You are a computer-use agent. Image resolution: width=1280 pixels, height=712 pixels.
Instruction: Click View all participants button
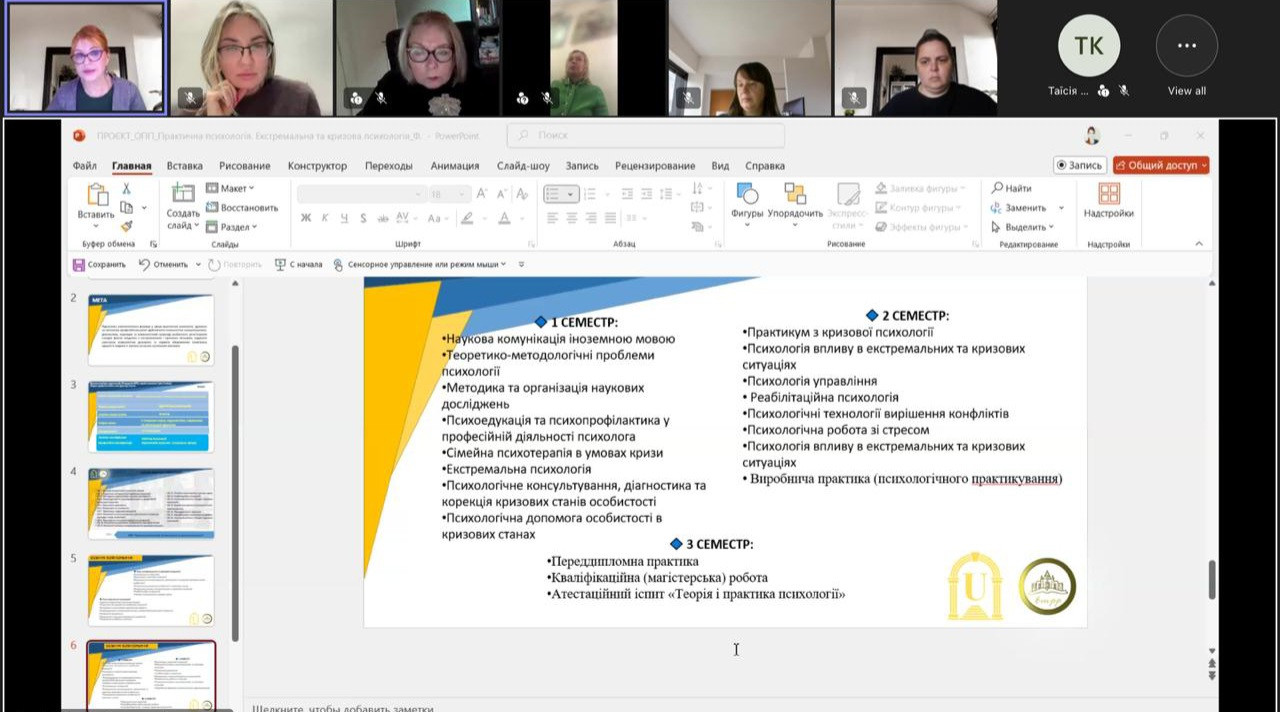(1186, 57)
